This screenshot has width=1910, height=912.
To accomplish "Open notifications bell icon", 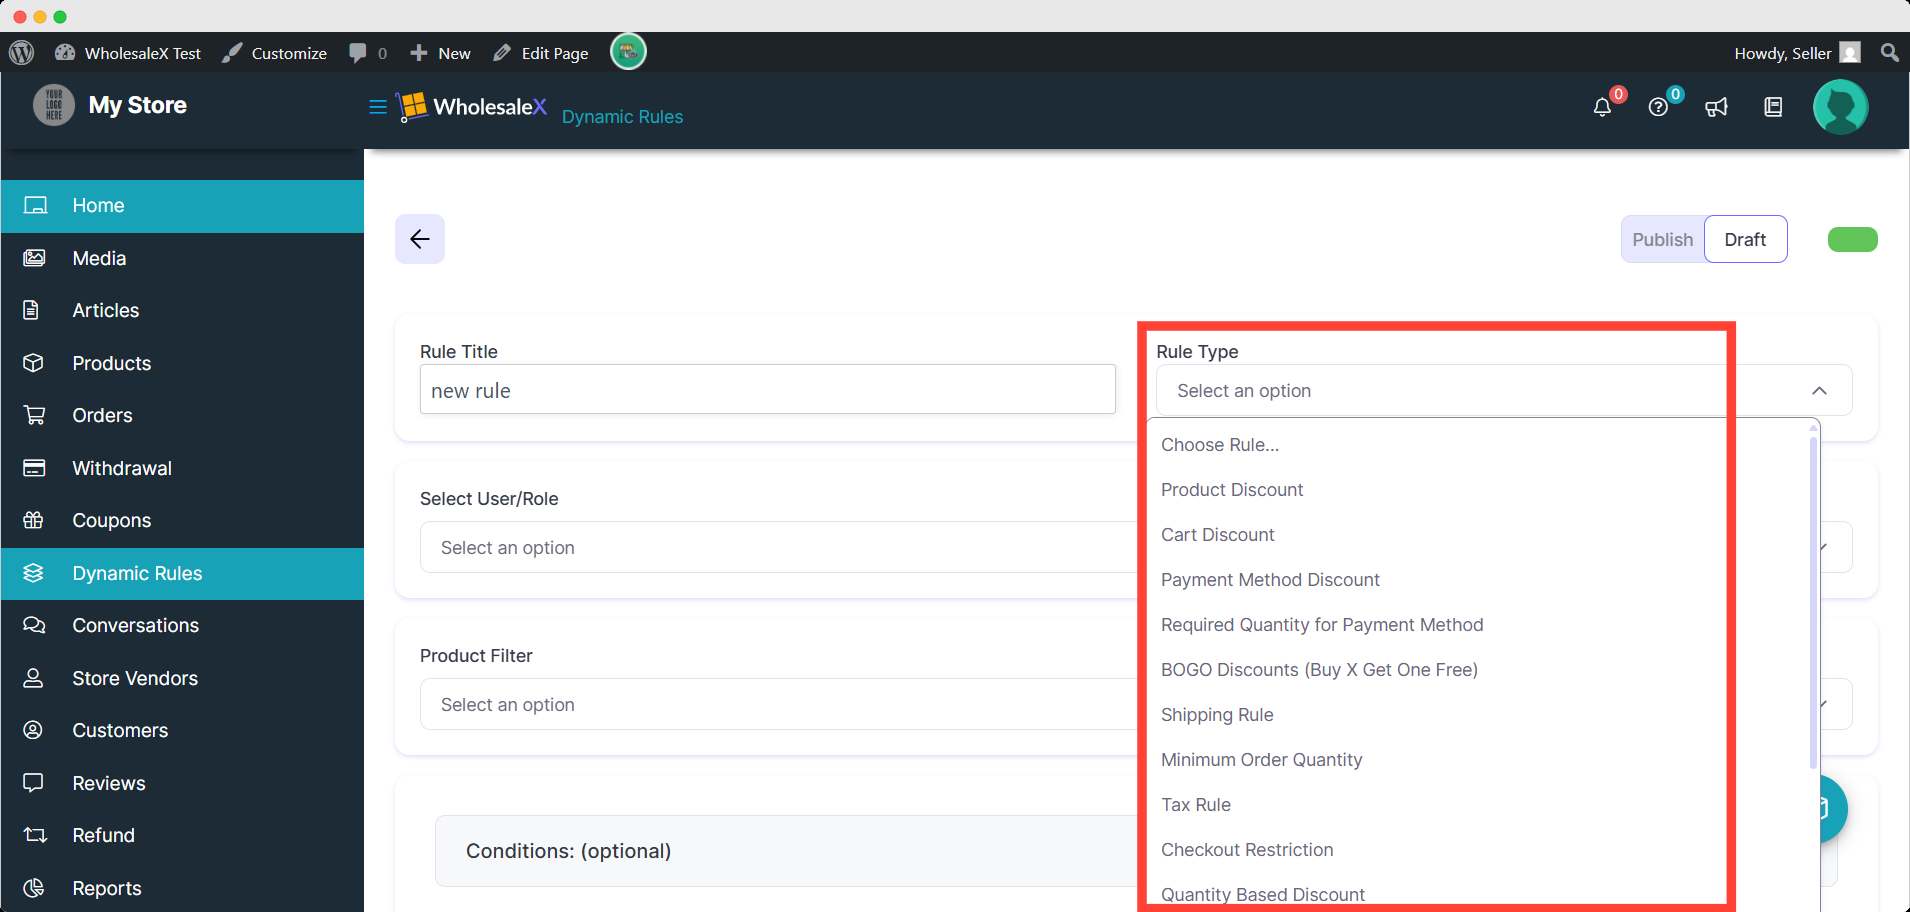I will (1602, 107).
